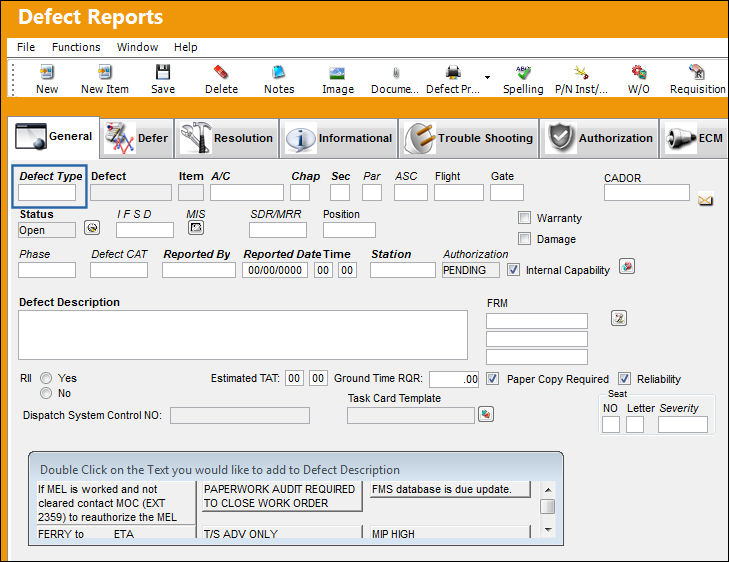Run the Spelling check tool
This screenshot has height=562, width=729.
click(523, 72)
